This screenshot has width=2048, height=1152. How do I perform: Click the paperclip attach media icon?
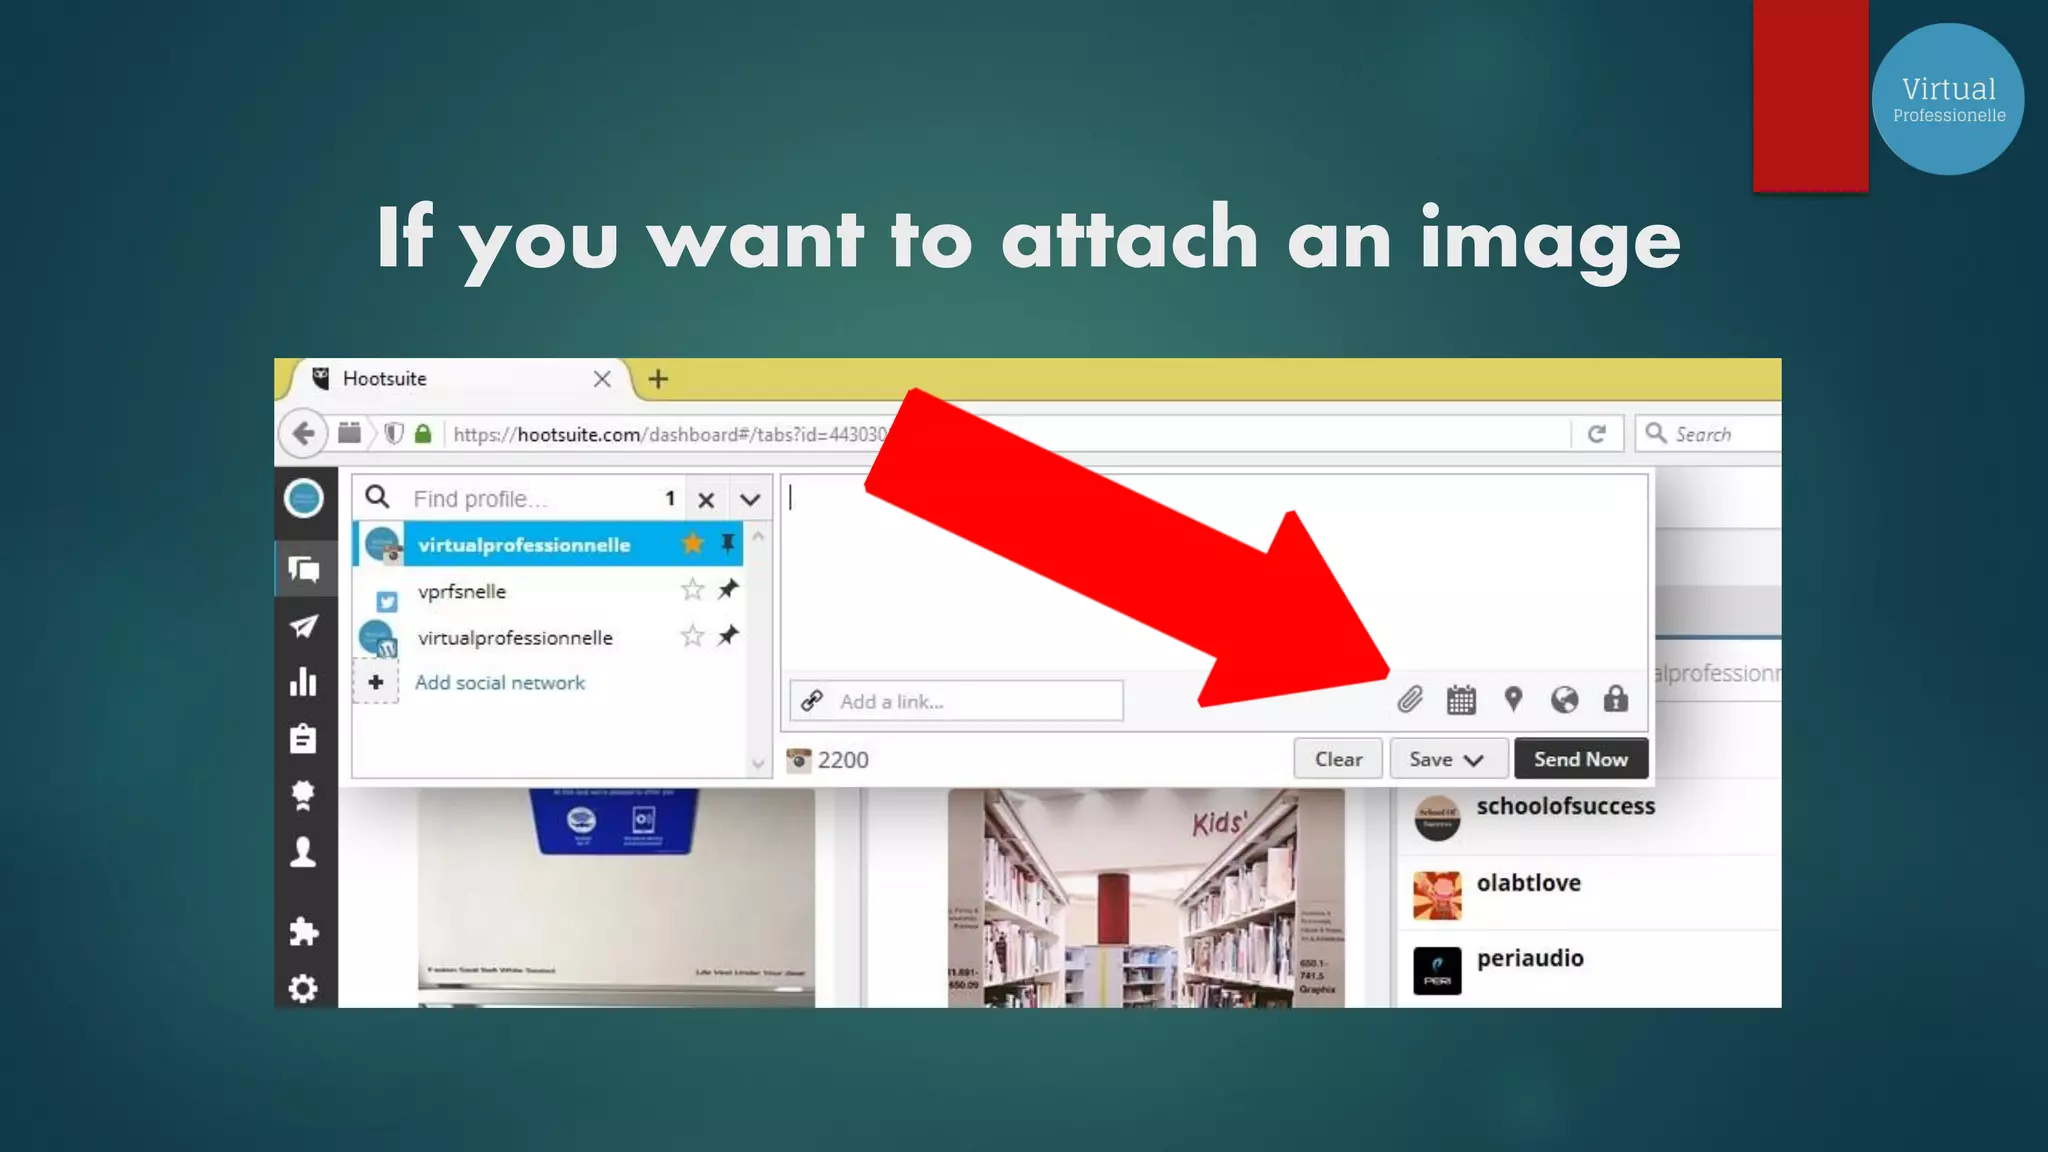point(1410,699)
